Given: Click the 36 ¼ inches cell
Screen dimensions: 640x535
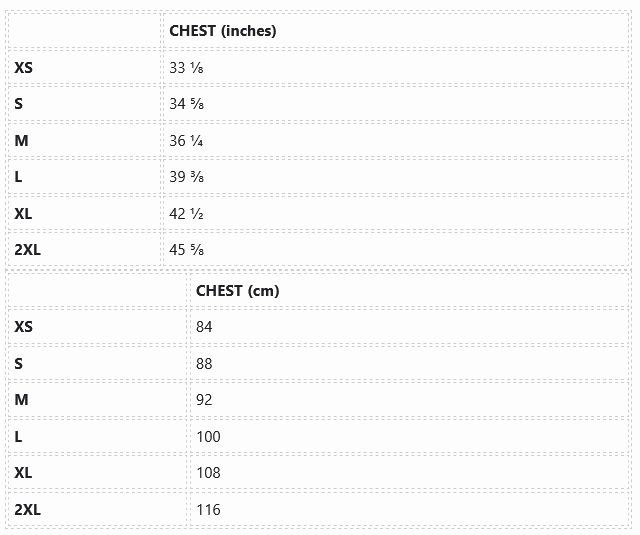Looking at the screenshot, I should pos(187,141).
